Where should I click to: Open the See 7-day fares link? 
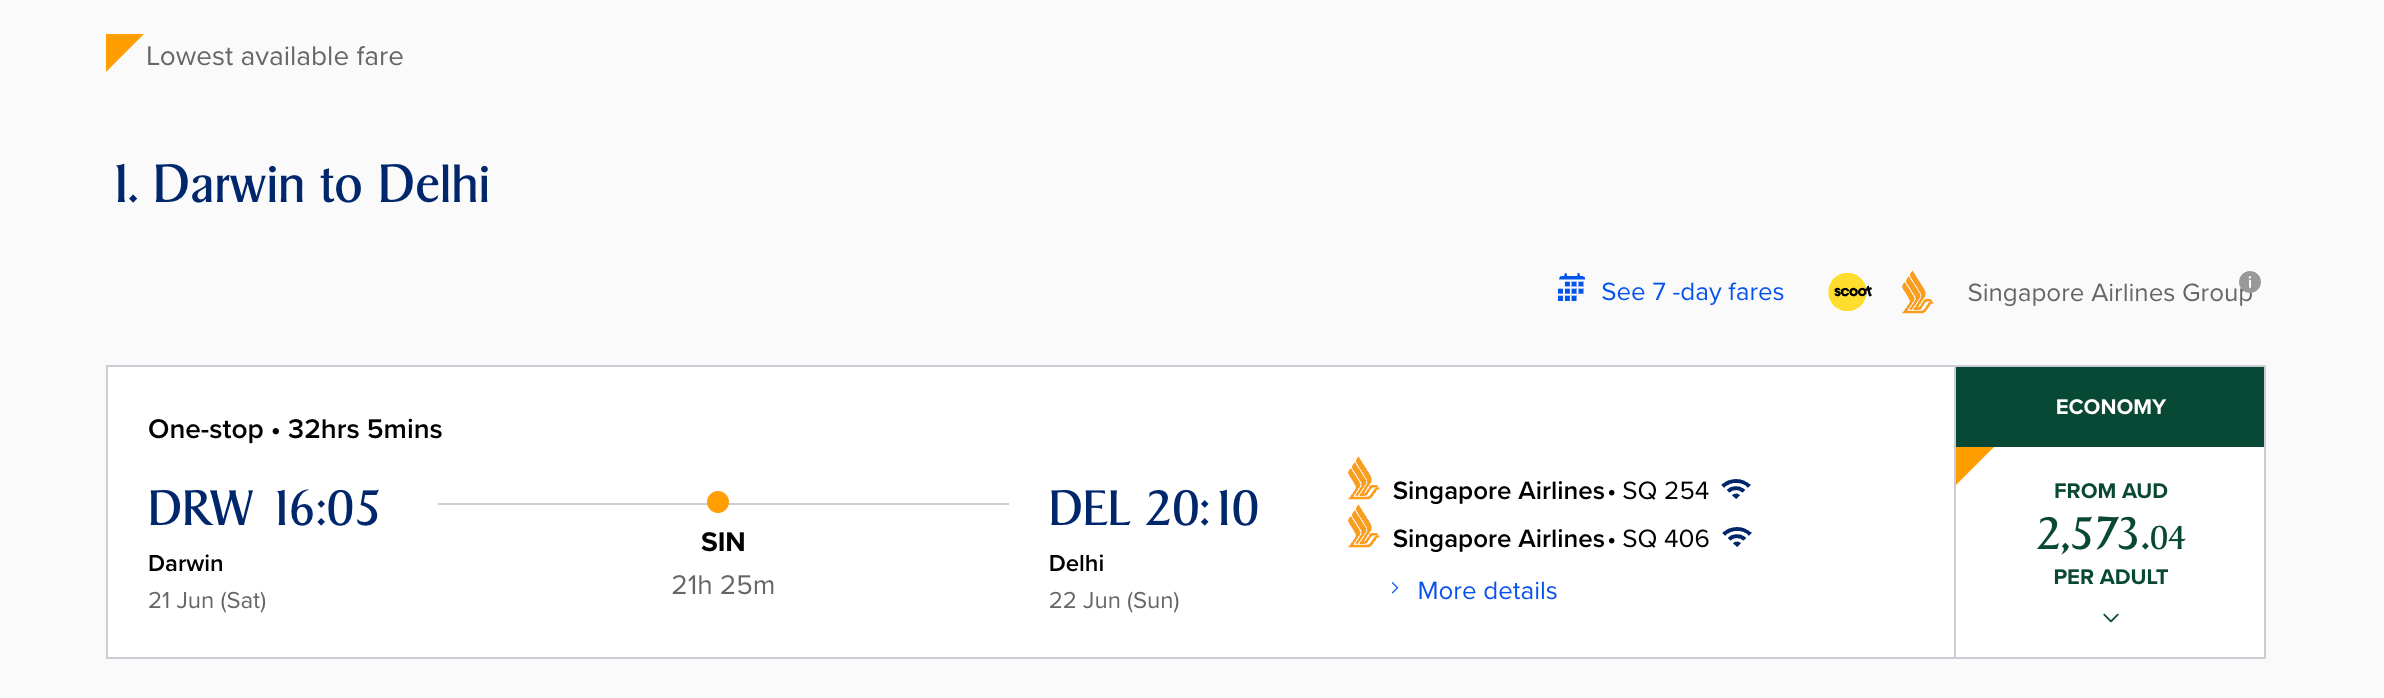click(x=1692, y=292)
